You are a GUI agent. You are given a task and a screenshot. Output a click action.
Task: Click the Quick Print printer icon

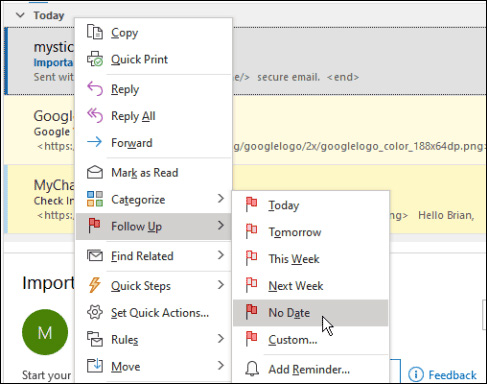[95, 59]
